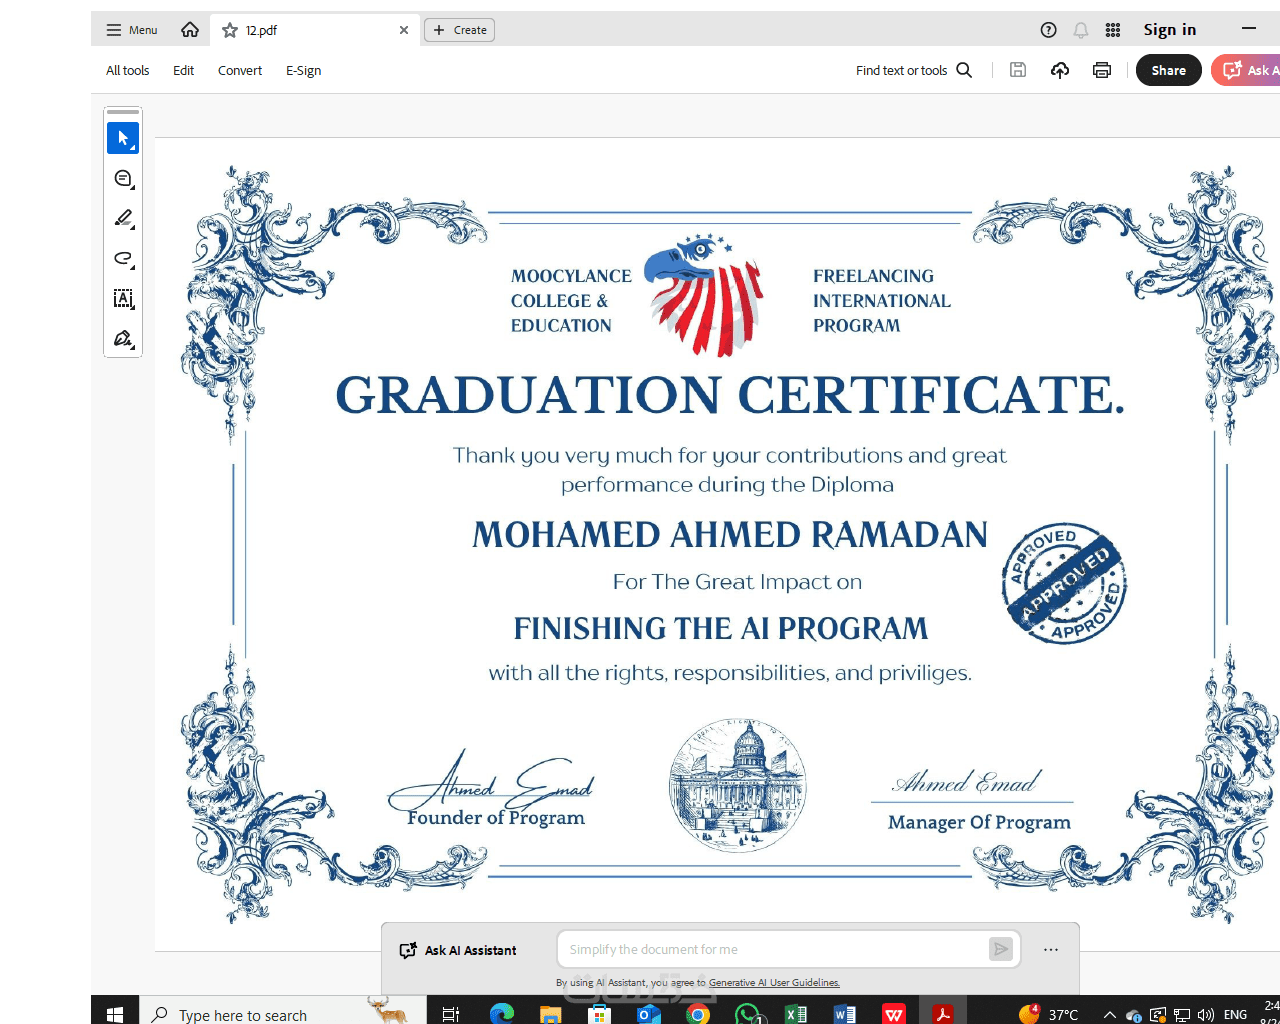Click the volume speaker tray icon
The height and width of the screenshot is (1024, 1280).
point(1206,1015)
